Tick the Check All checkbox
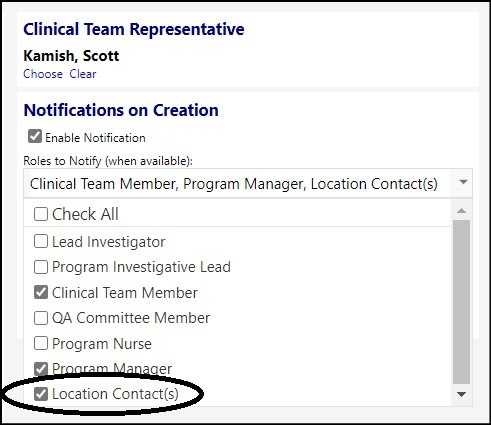The height and width of the screenshot is (425, 491). coord(41,214)
